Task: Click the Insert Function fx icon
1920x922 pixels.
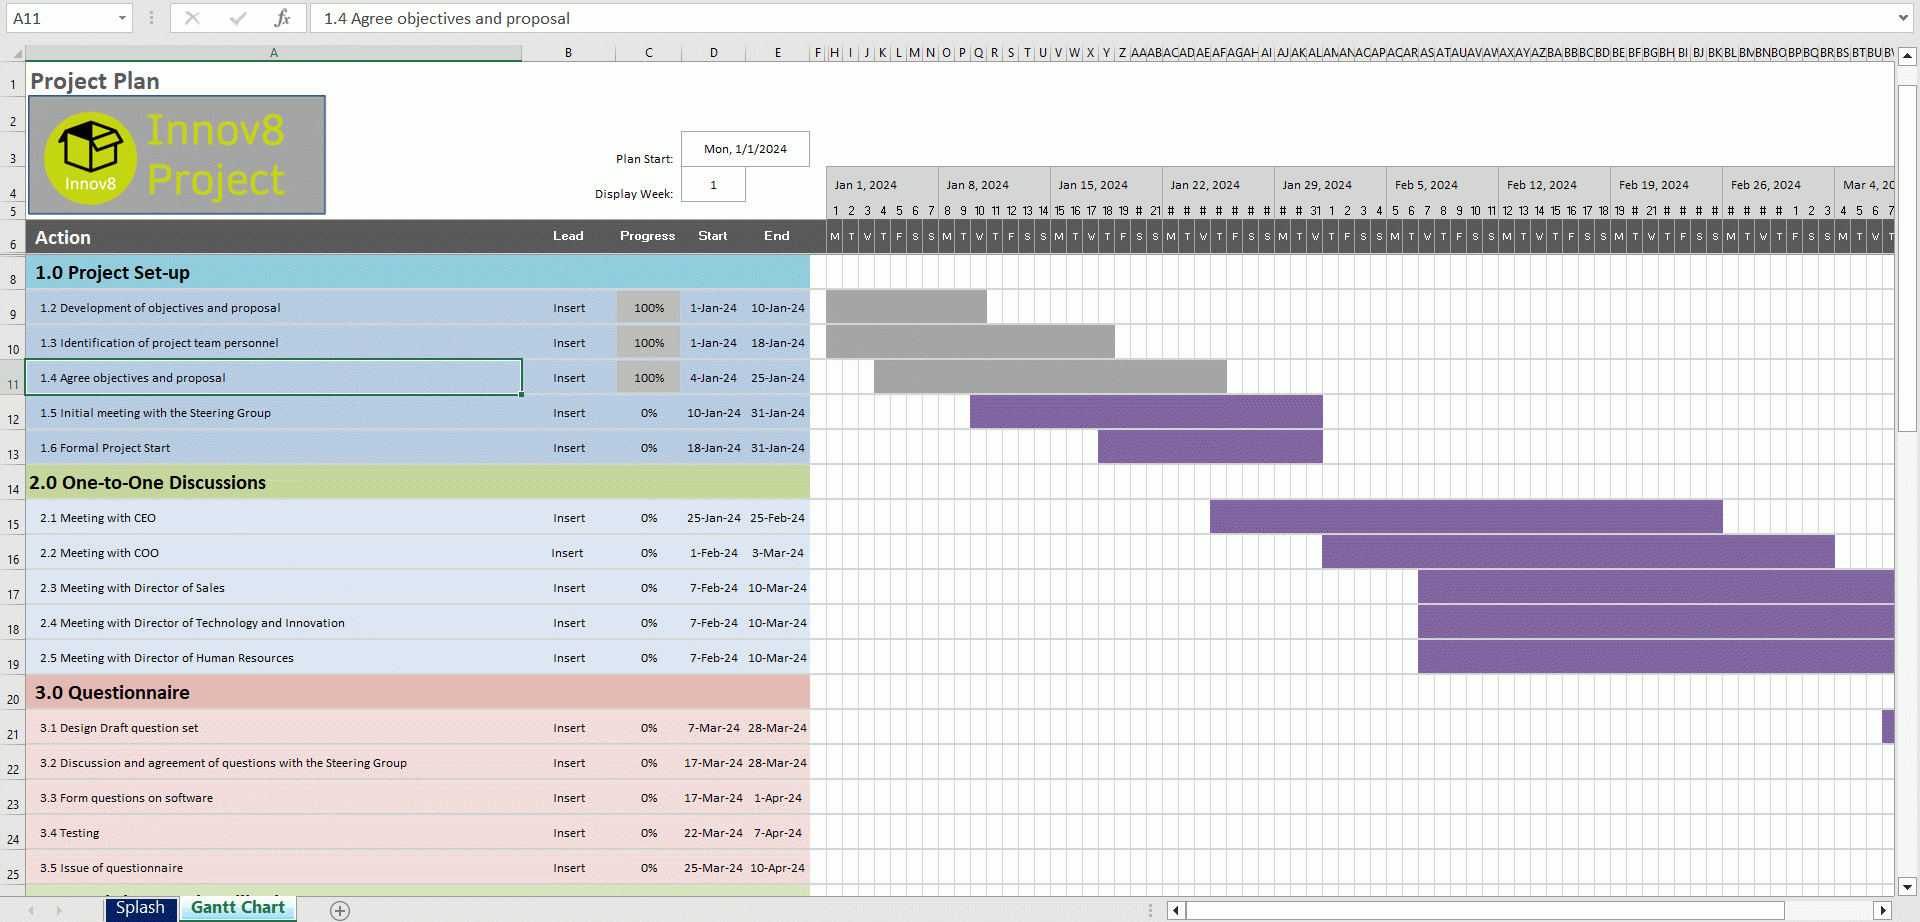Action: point(282,18)
